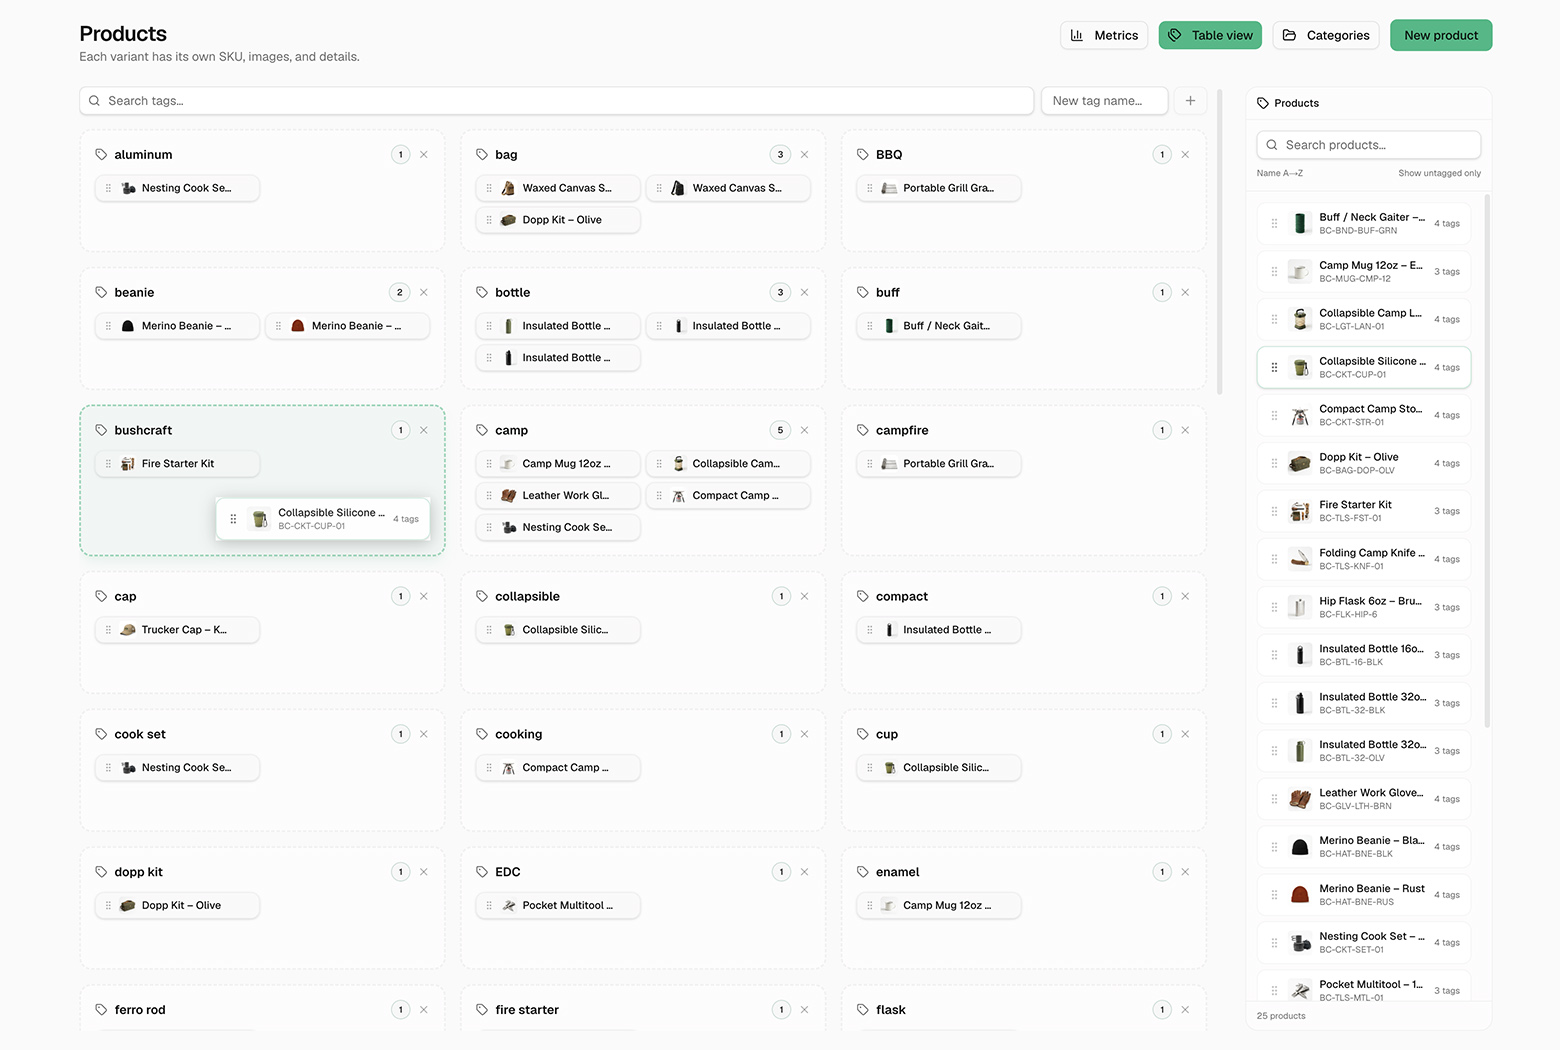Click Leather Work Gloves product thumbnail
Screen dimensions: 1560x1050
click(1300, 799)
